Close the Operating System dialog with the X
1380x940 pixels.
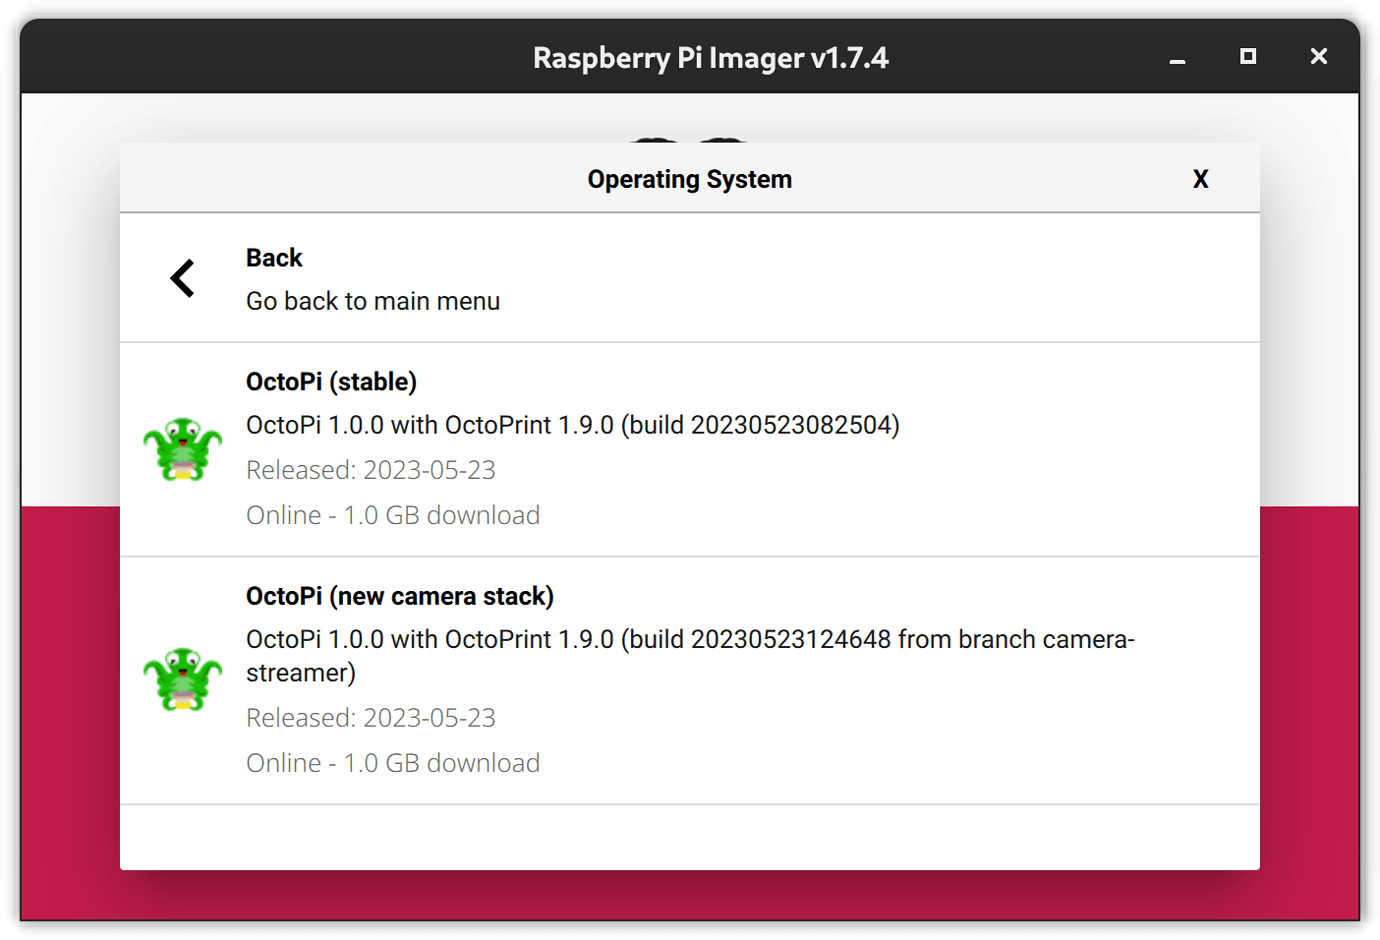pos(1200,179)
